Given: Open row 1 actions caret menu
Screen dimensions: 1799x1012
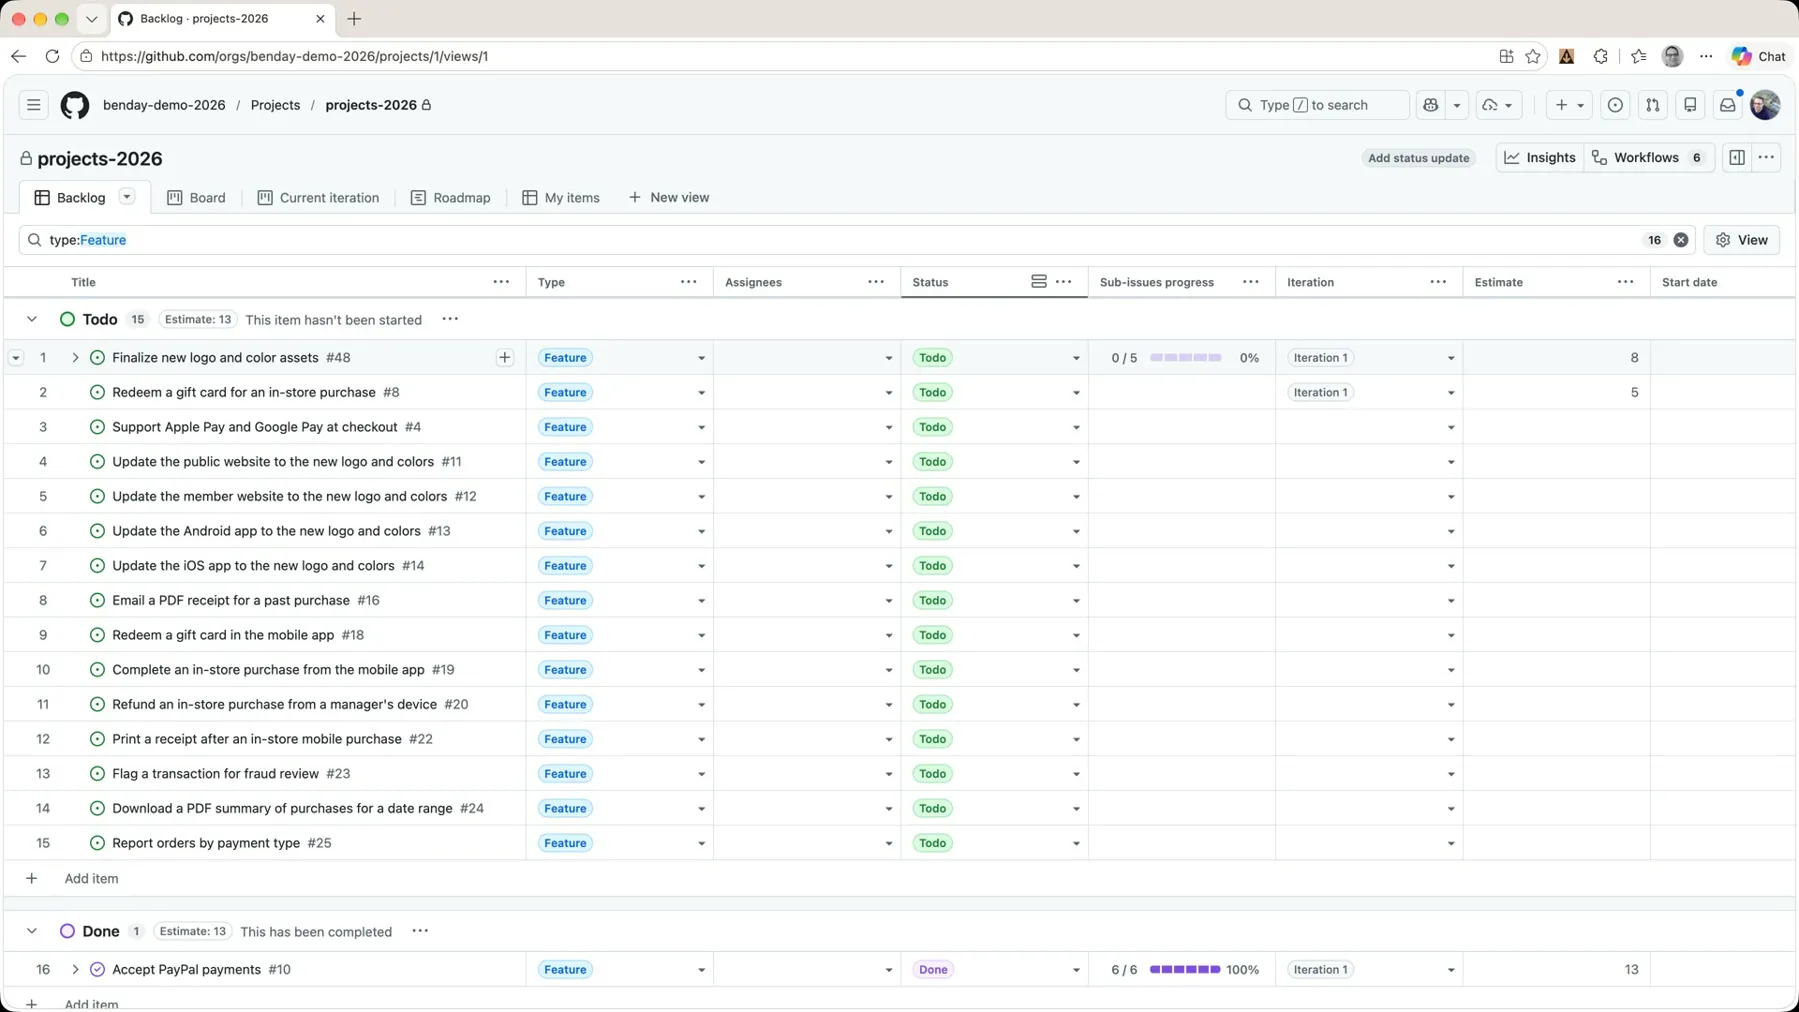Looking at the screenshot, I should click(15, 358).
